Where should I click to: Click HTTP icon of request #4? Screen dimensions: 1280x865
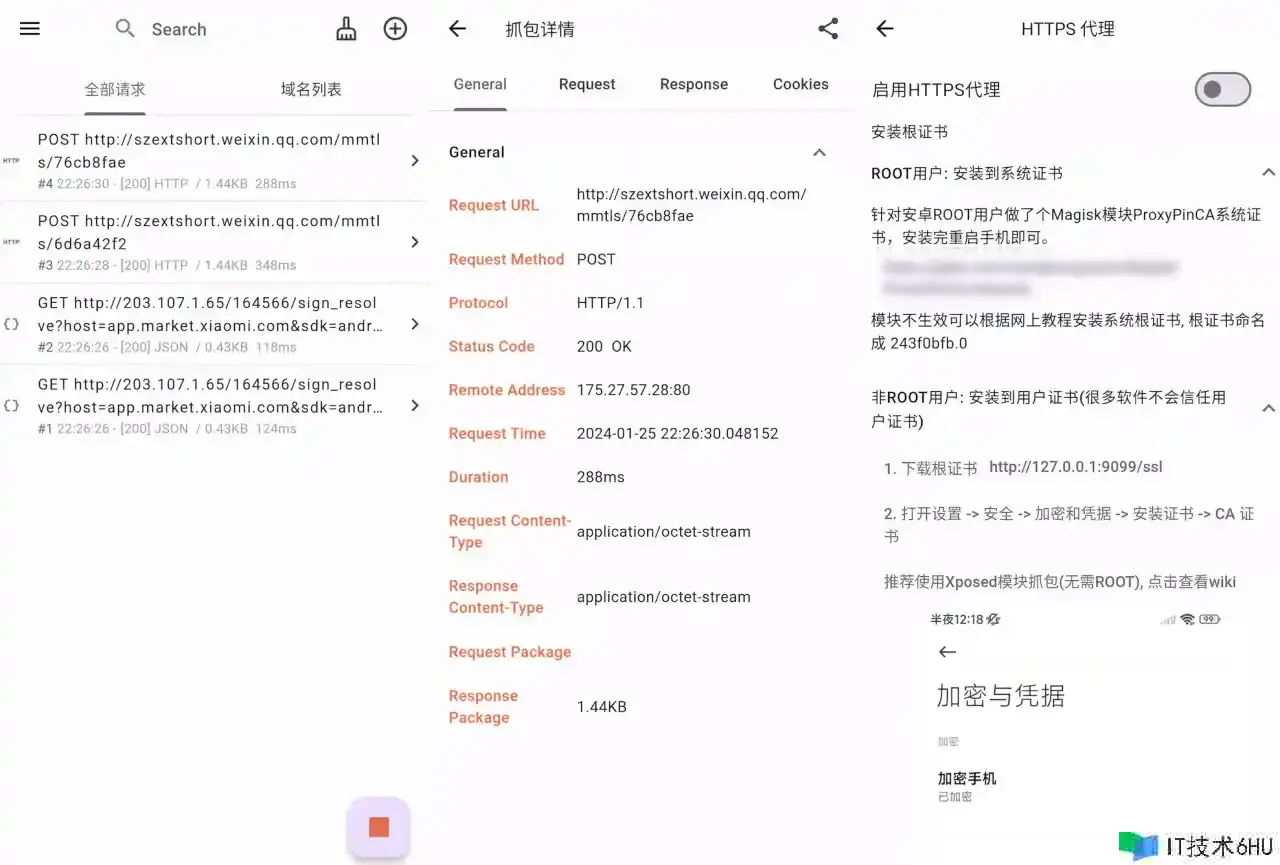pyautogui.click(x=11, y=160)
